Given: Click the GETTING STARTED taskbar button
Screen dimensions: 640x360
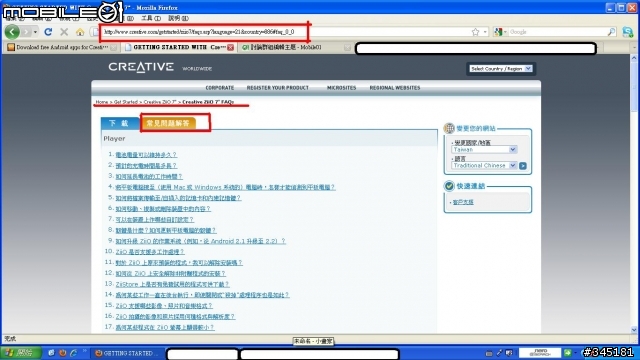Looking at the screenshot, I should 128,353.
